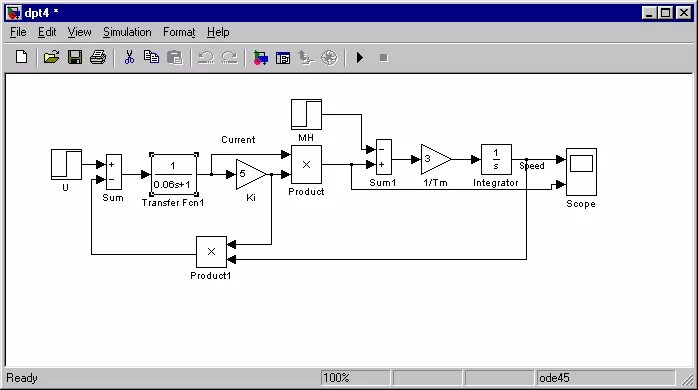Select the Product multiplier block
Image resolution: width=698 pixels, height=390 pixels.
(306, 164)
